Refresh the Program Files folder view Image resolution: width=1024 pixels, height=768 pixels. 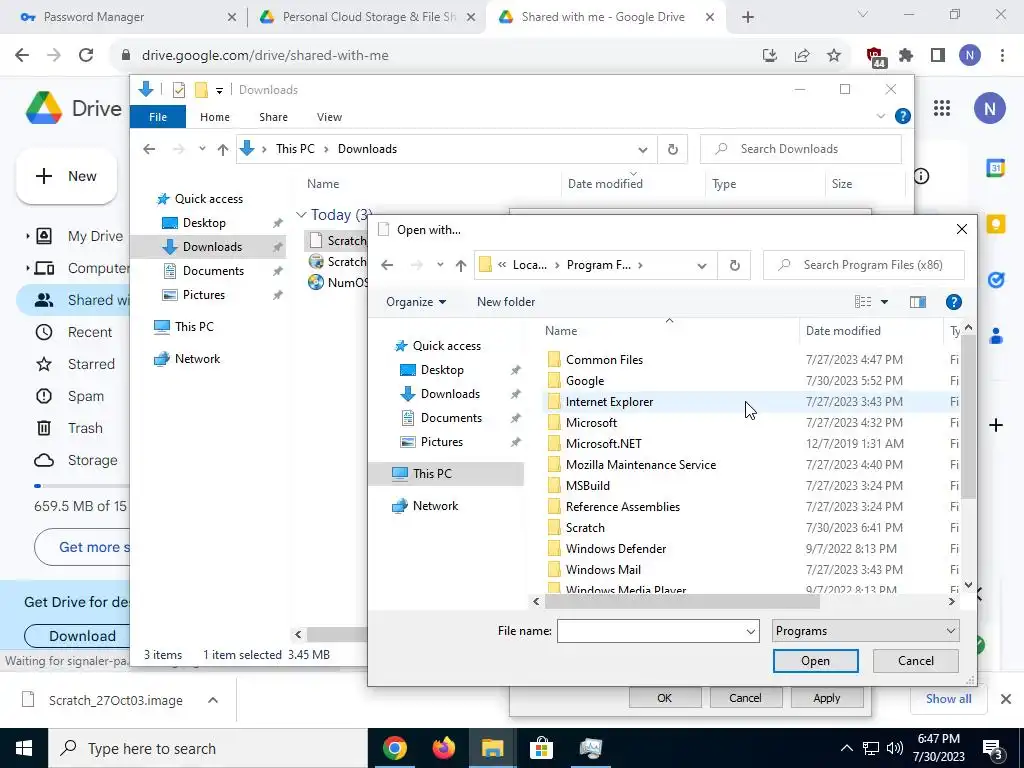coord(735,265)
